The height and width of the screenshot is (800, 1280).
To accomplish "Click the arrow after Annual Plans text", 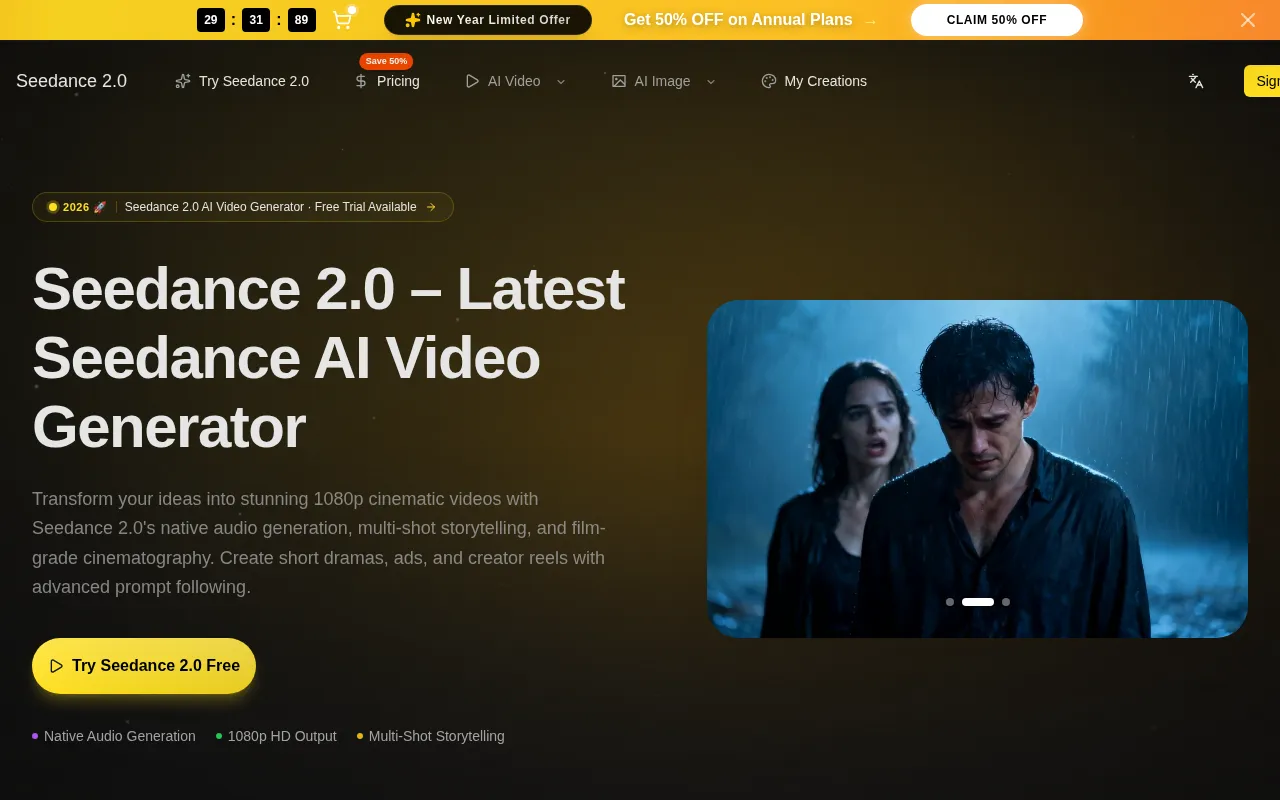I will [x=870, y=21].
